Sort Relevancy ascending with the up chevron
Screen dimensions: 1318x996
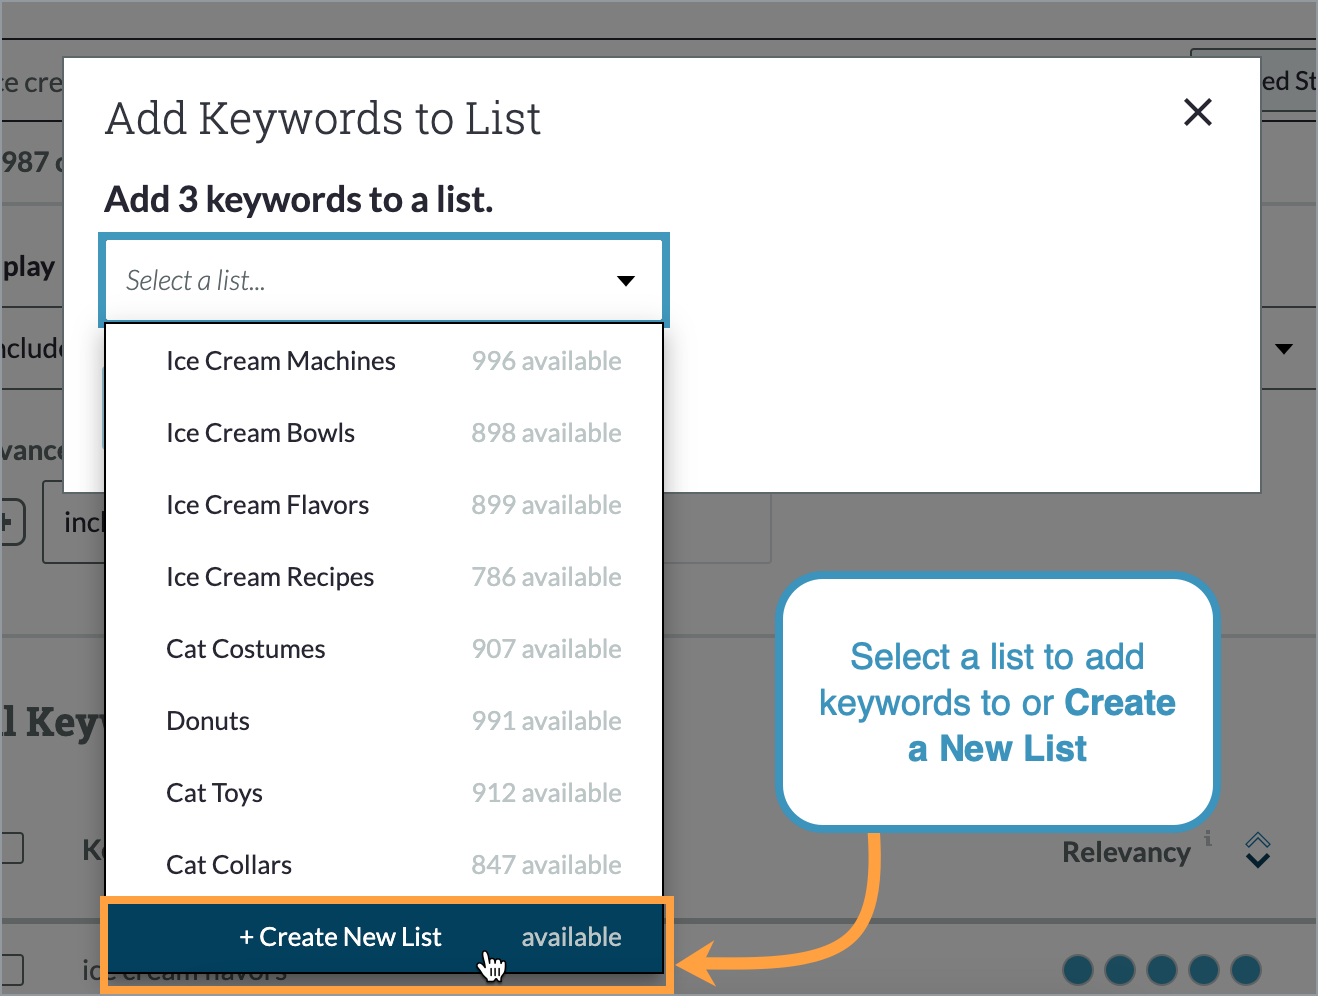(1257, 840)
